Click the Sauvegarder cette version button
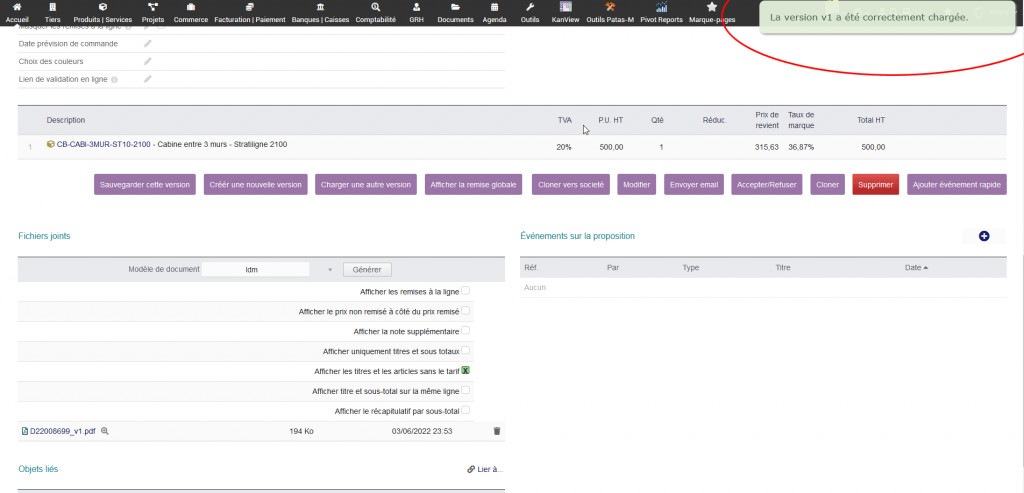 click(x=145, y=185)
